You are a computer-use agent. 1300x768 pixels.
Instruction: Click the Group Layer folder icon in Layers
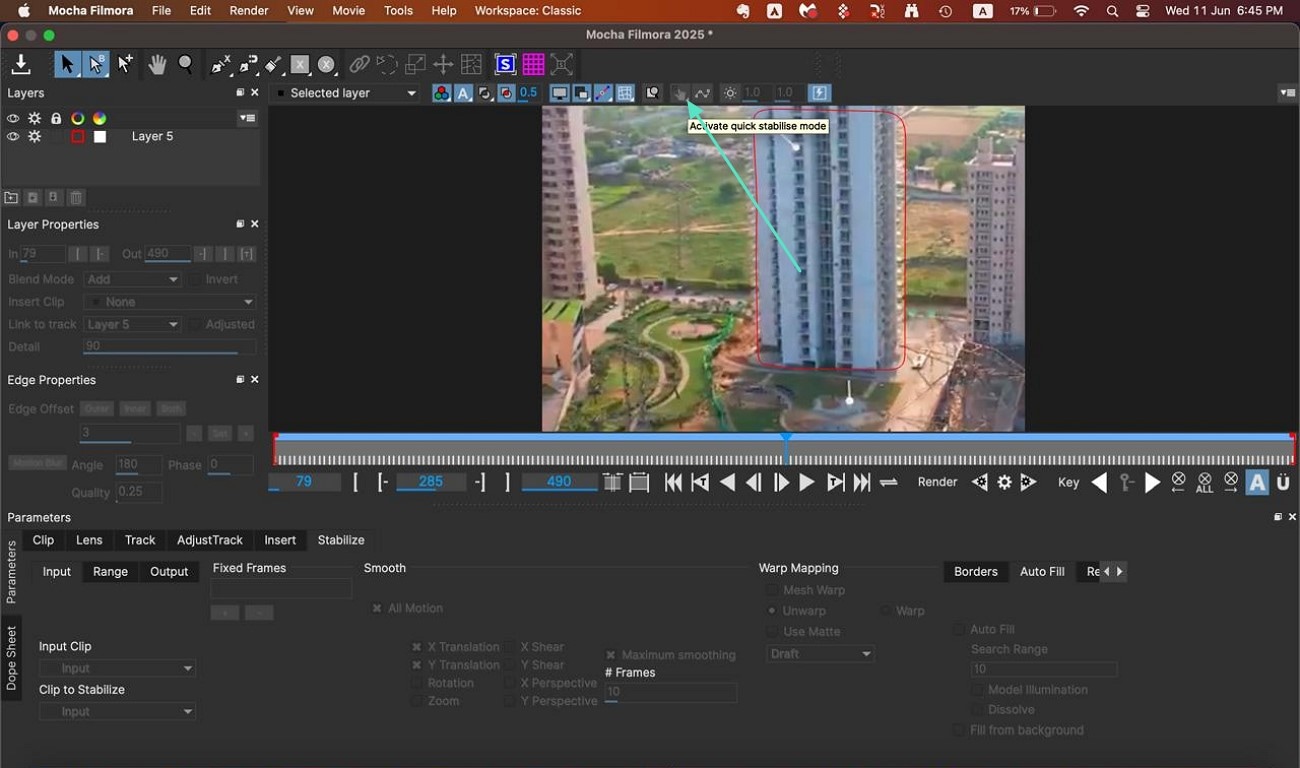click(11, 198)
